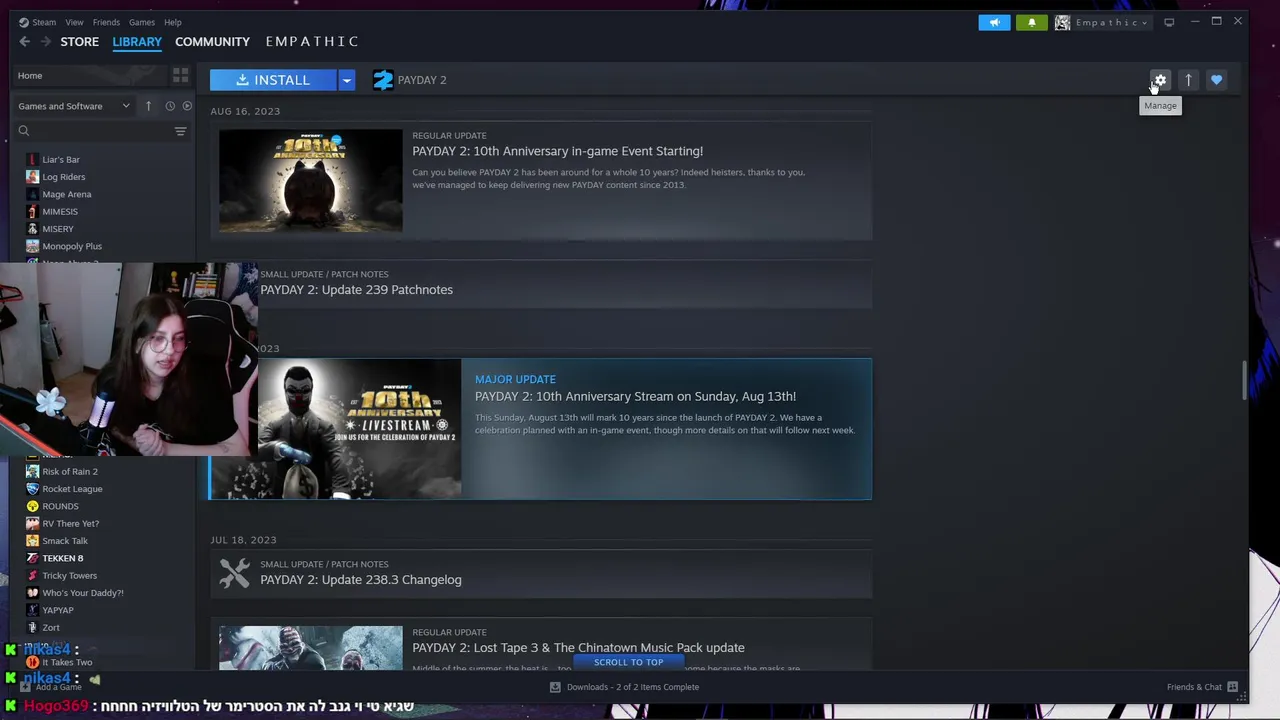Switch to the STORE tab
This screenshot has height=720, width=1280.
click(x=79, y=41)
